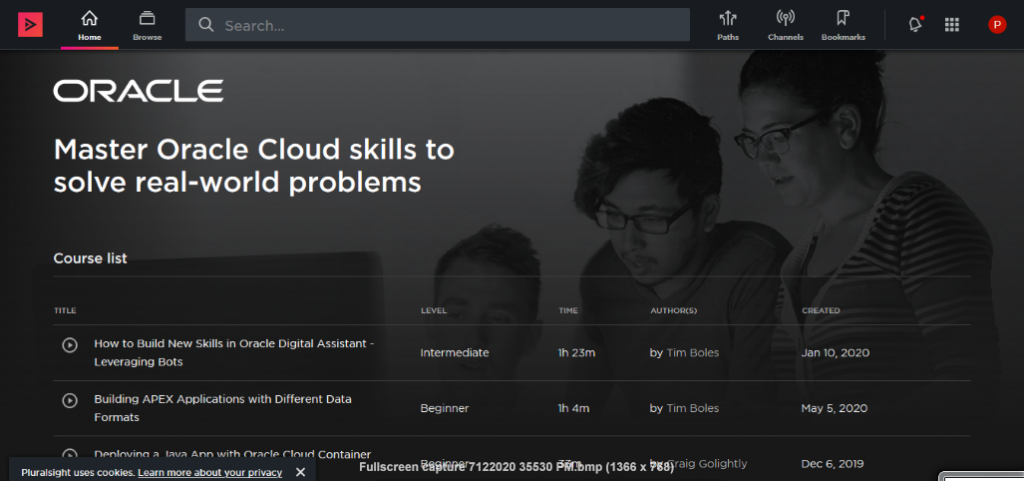Open Bookmarks from the top bar
This screenshot has height=481, width=1024.
click(x=843, y=26)
